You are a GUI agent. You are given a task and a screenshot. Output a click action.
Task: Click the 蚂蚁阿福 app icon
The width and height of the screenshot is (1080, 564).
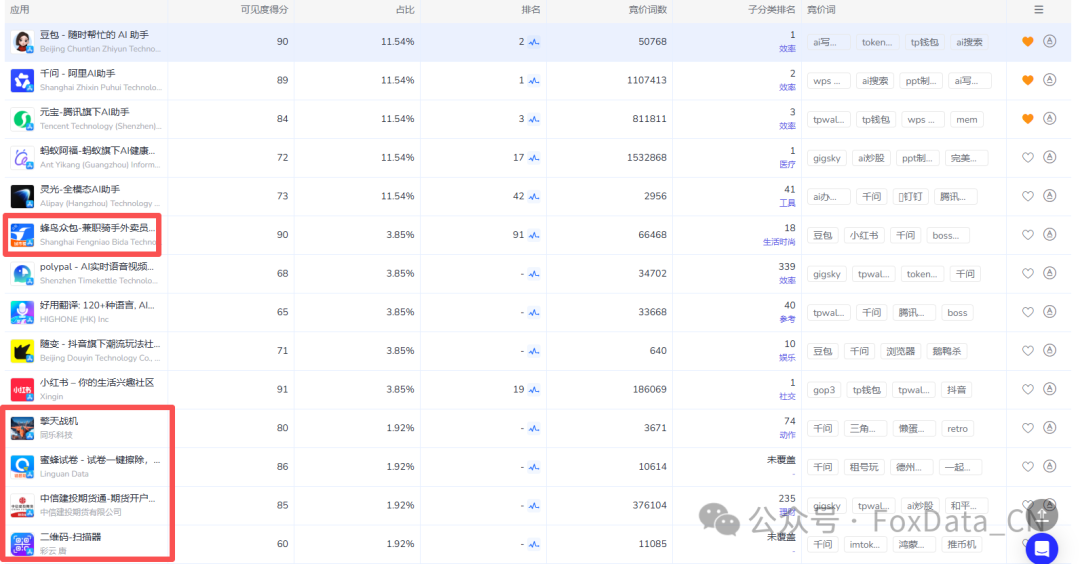tap(22, 158)
